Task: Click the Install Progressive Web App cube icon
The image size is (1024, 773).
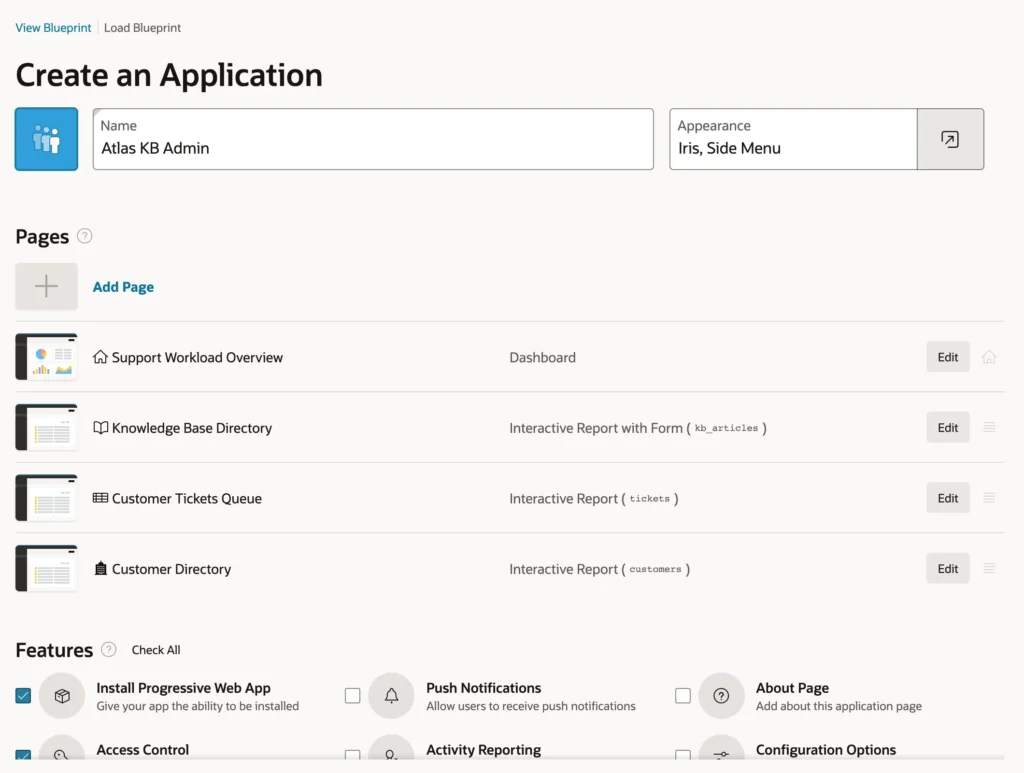Action: (62, 696)
